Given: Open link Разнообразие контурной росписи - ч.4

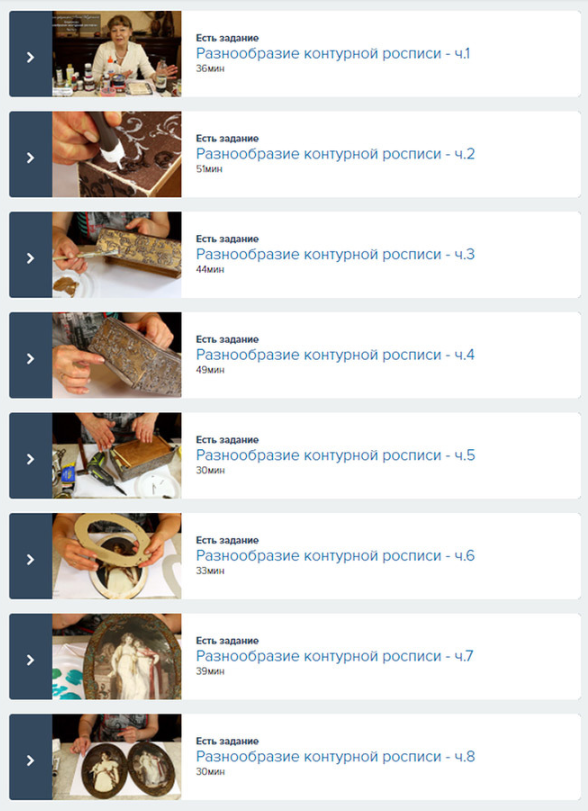Looking at the screenshot, I should tap(335, 354).
